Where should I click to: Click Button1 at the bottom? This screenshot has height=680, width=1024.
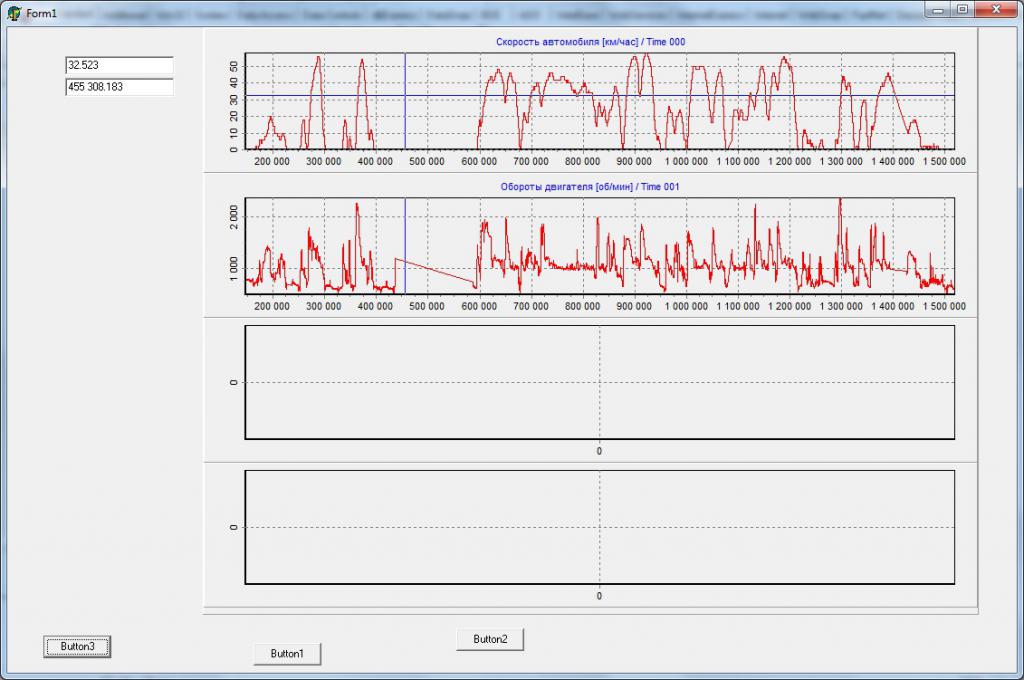pos(287,654)
